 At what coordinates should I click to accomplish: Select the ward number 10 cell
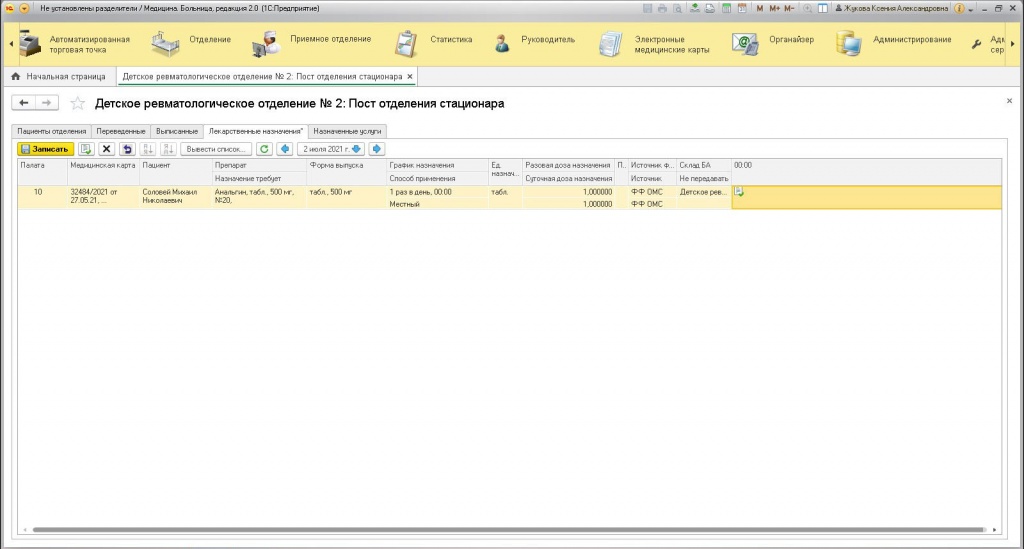(x=42, y=196)
